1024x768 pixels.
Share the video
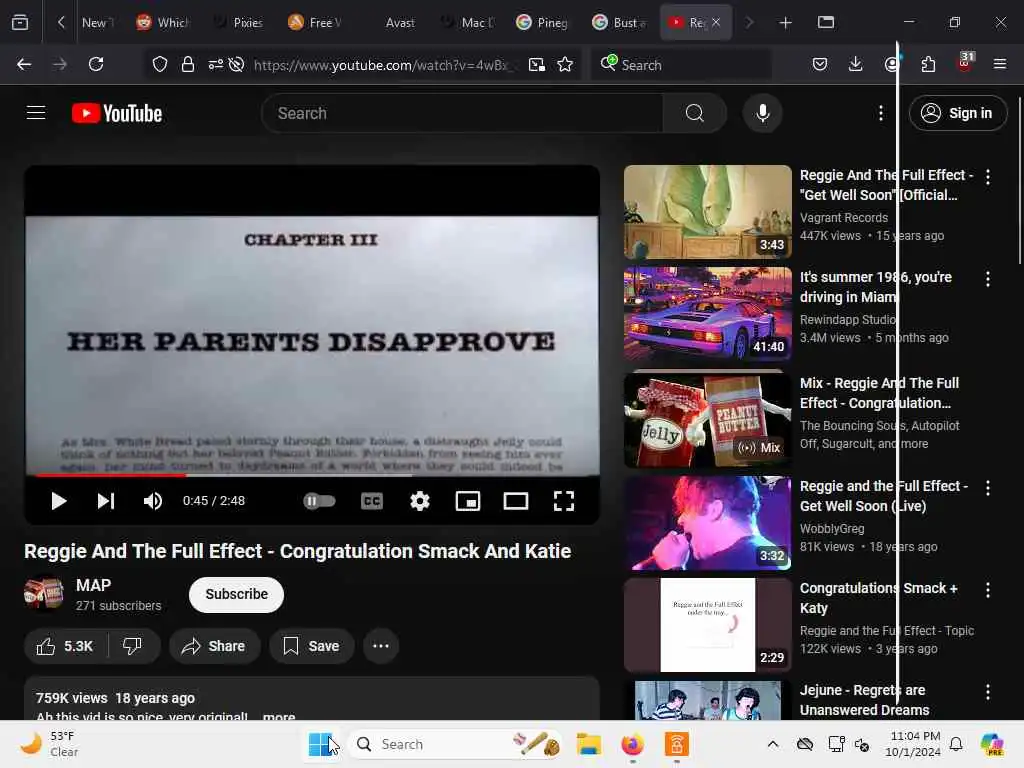pos(214,646)
